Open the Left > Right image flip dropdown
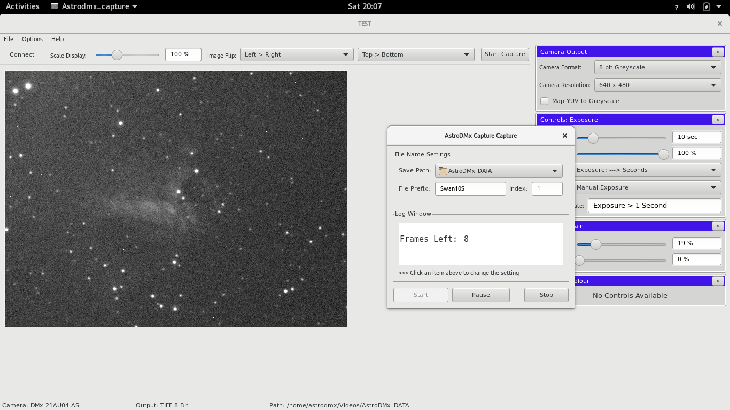Screen dimensions: 730x410 pyautogui.click(x=296, y=55)
